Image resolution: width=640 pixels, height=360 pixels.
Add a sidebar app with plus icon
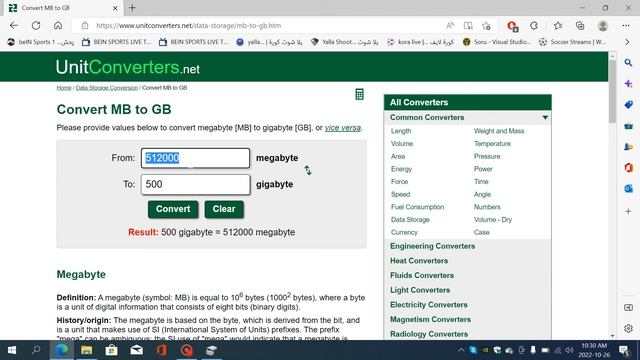coord(628,211)
